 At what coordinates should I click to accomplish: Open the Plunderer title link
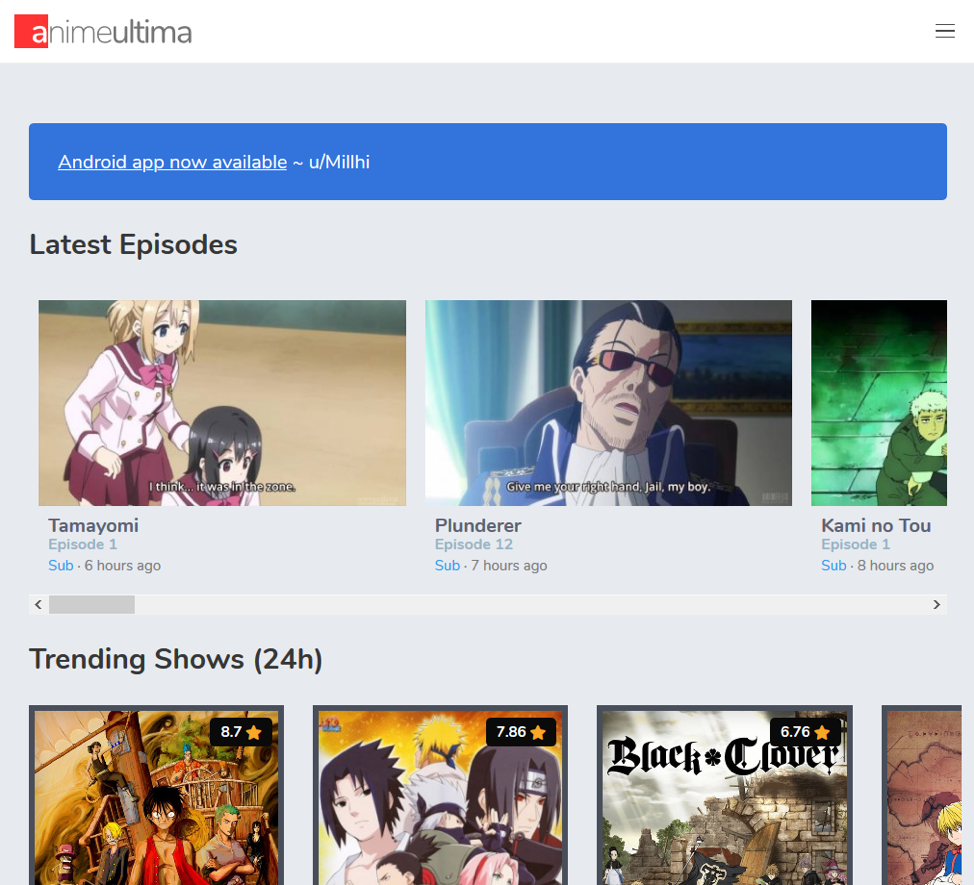(x=478, y=525)
